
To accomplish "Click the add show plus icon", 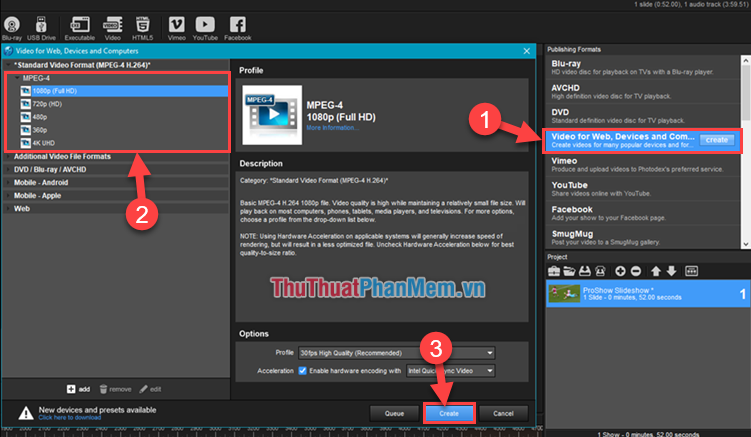I will click(620, 271).
